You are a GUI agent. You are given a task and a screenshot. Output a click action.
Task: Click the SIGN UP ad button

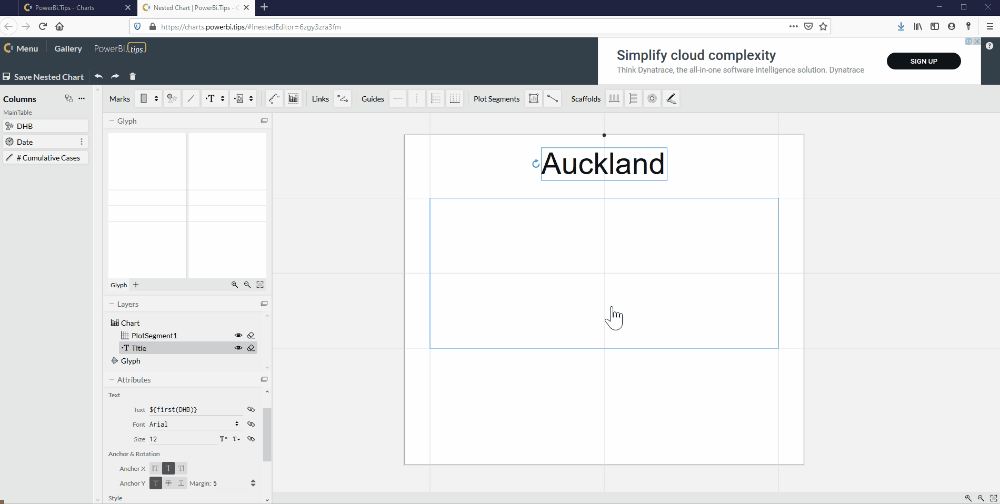pyautogui.click(x=923, y=61)
